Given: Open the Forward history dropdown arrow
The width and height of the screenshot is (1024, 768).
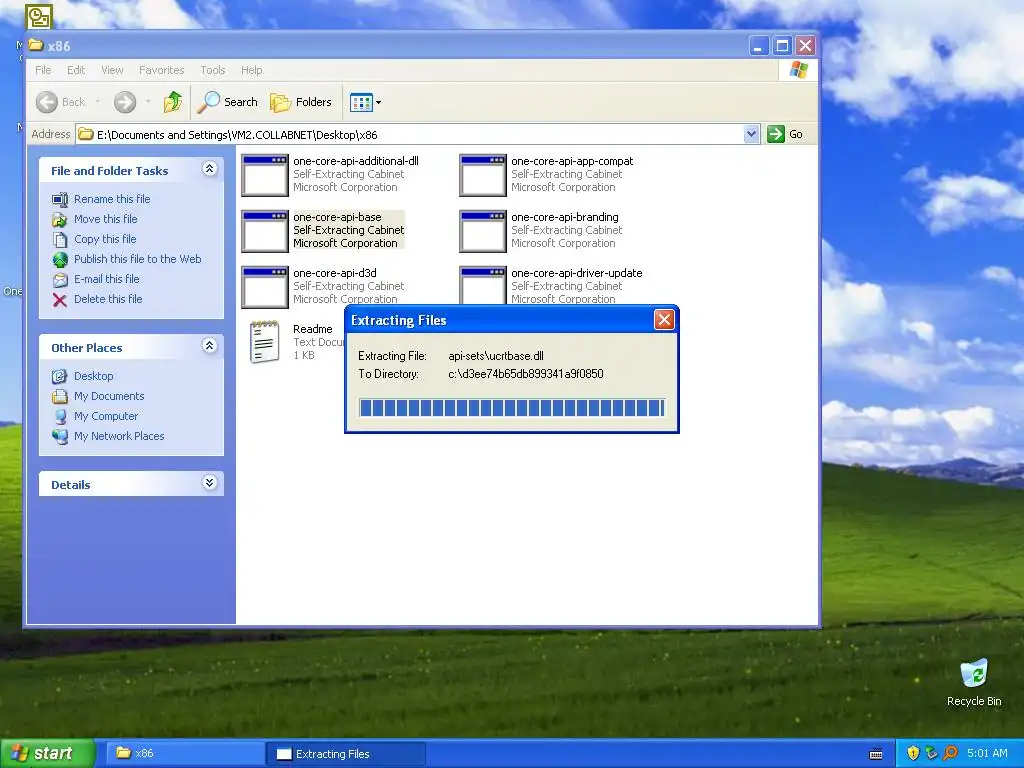Looking at the screenshot, I should (148, 102).
